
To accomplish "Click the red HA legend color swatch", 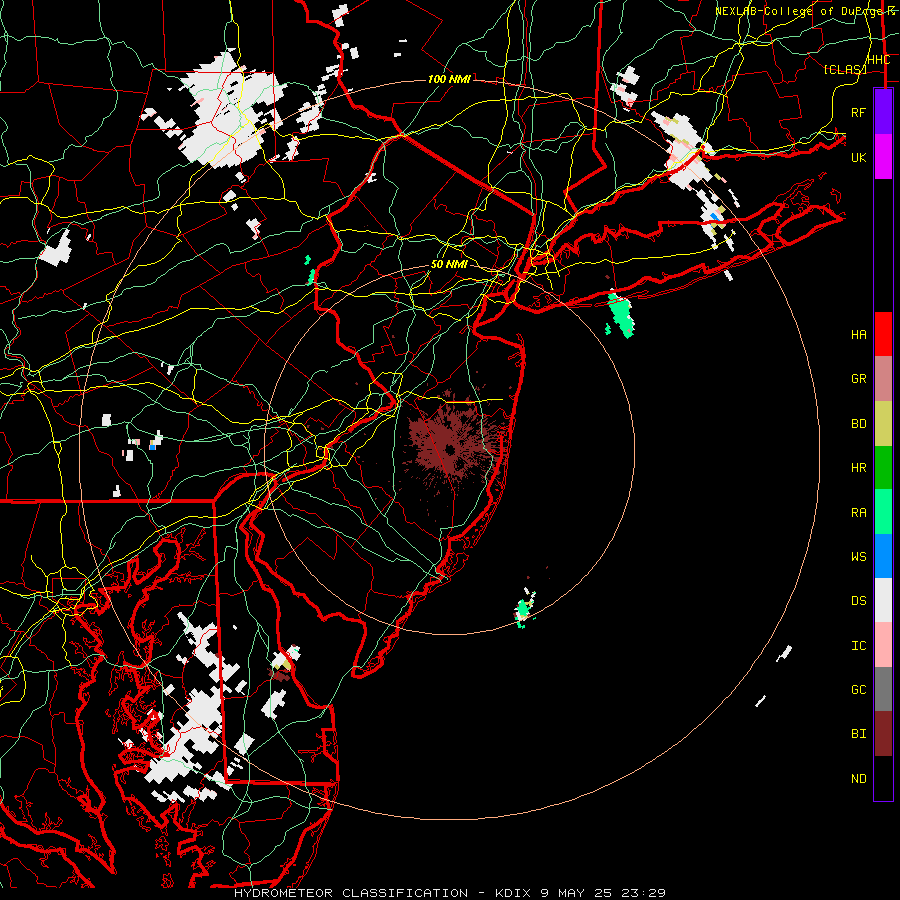I will (883, 334).
